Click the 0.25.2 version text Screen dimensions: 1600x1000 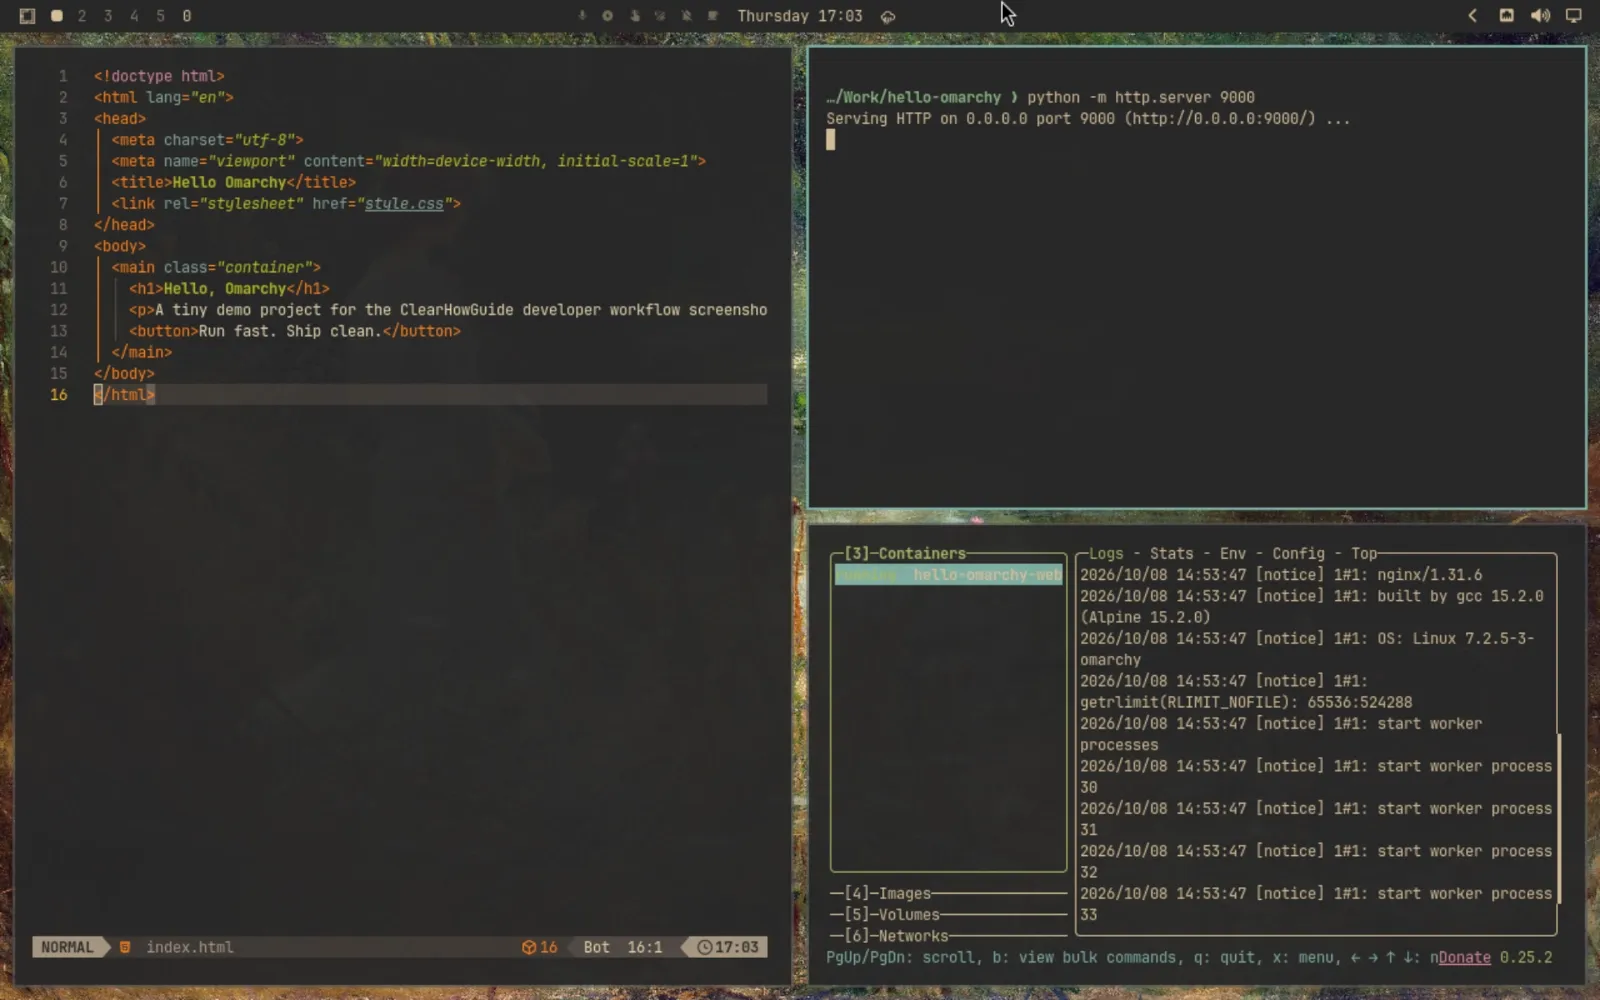click(1526, 957)
